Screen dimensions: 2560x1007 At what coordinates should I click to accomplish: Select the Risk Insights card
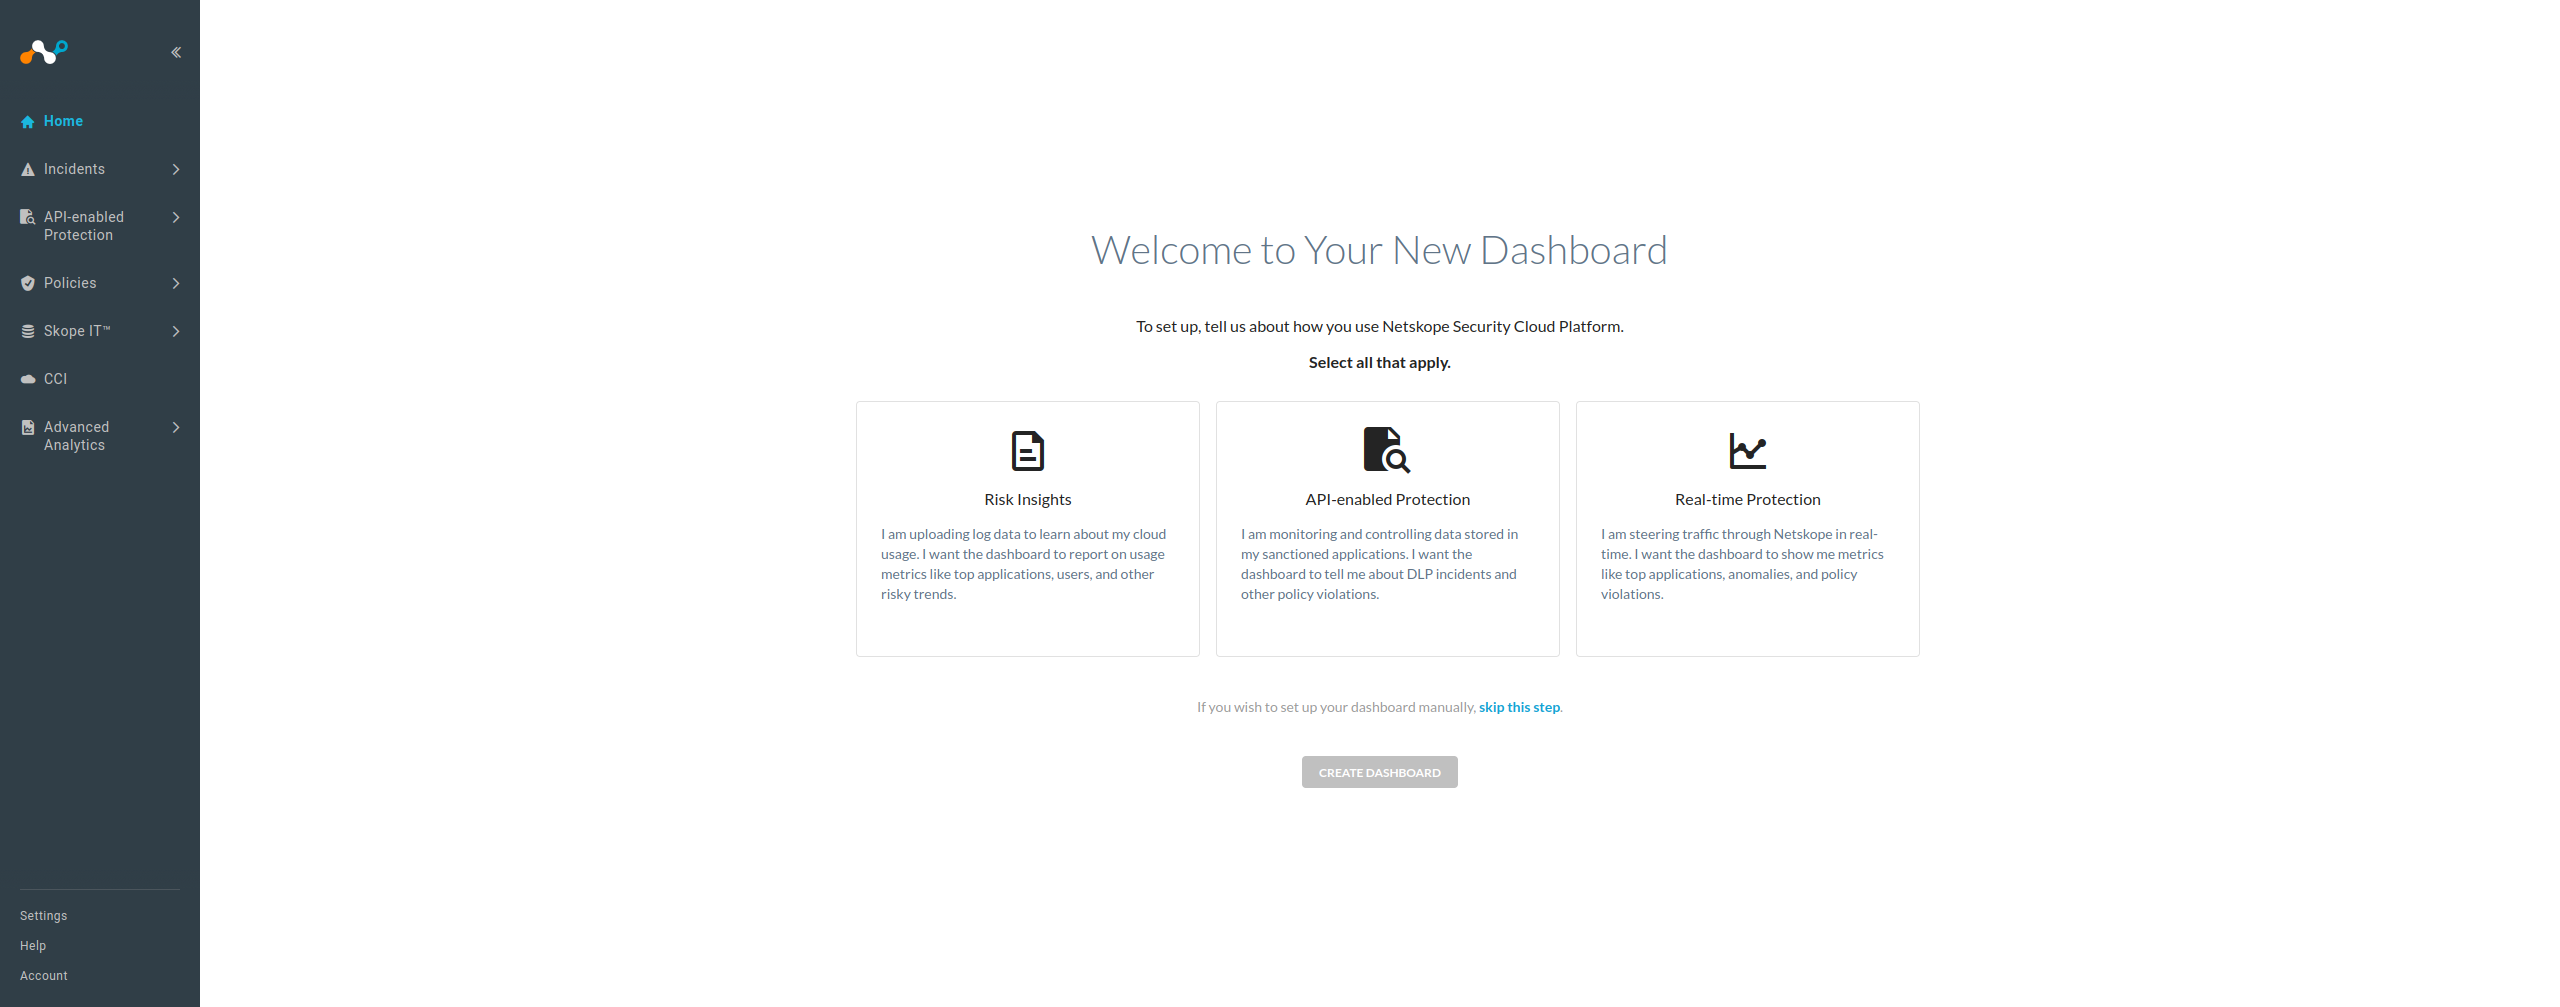(1027, 529)
